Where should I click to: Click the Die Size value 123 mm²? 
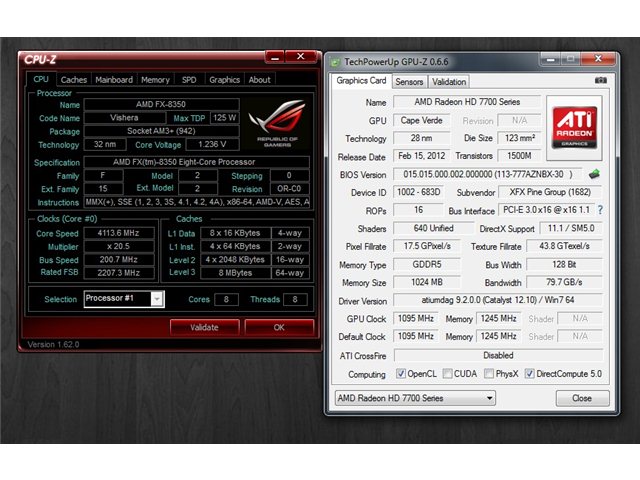(x=519, y=138)
